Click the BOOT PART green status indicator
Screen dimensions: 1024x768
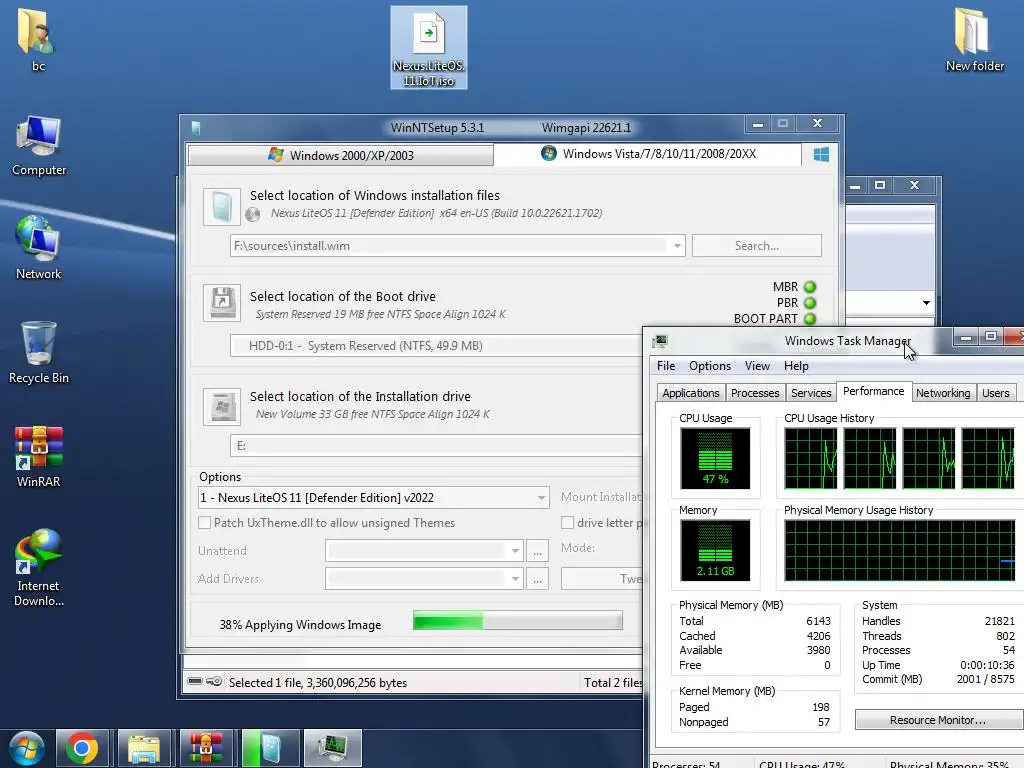tap(810, 319)
